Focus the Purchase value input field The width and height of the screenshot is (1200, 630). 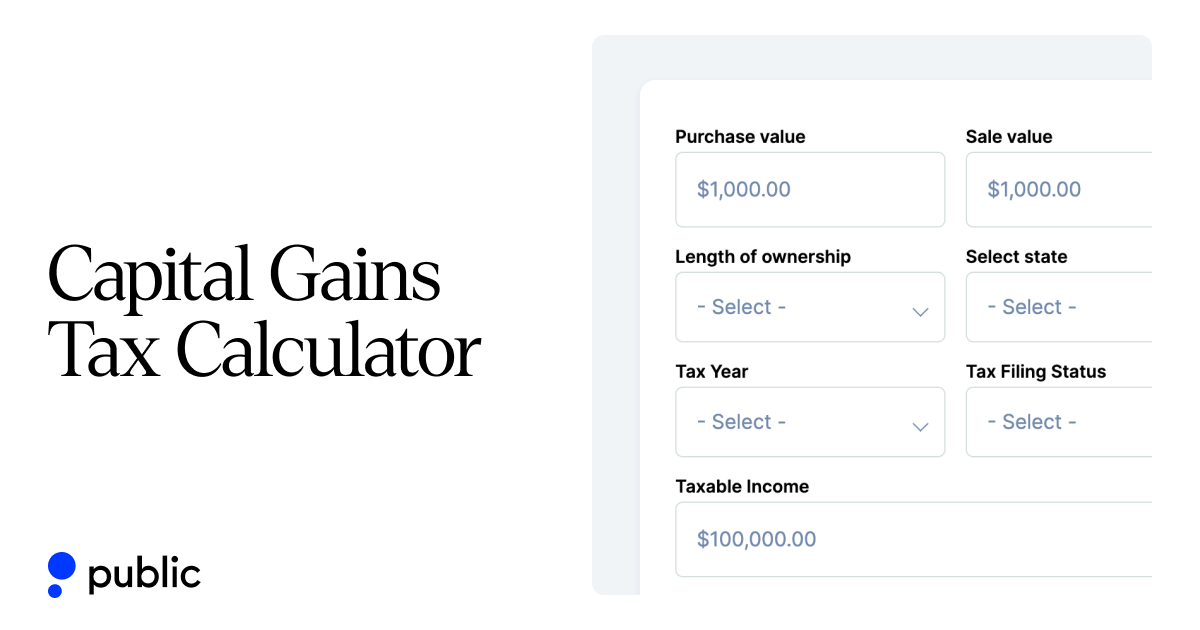pos(809,189)
